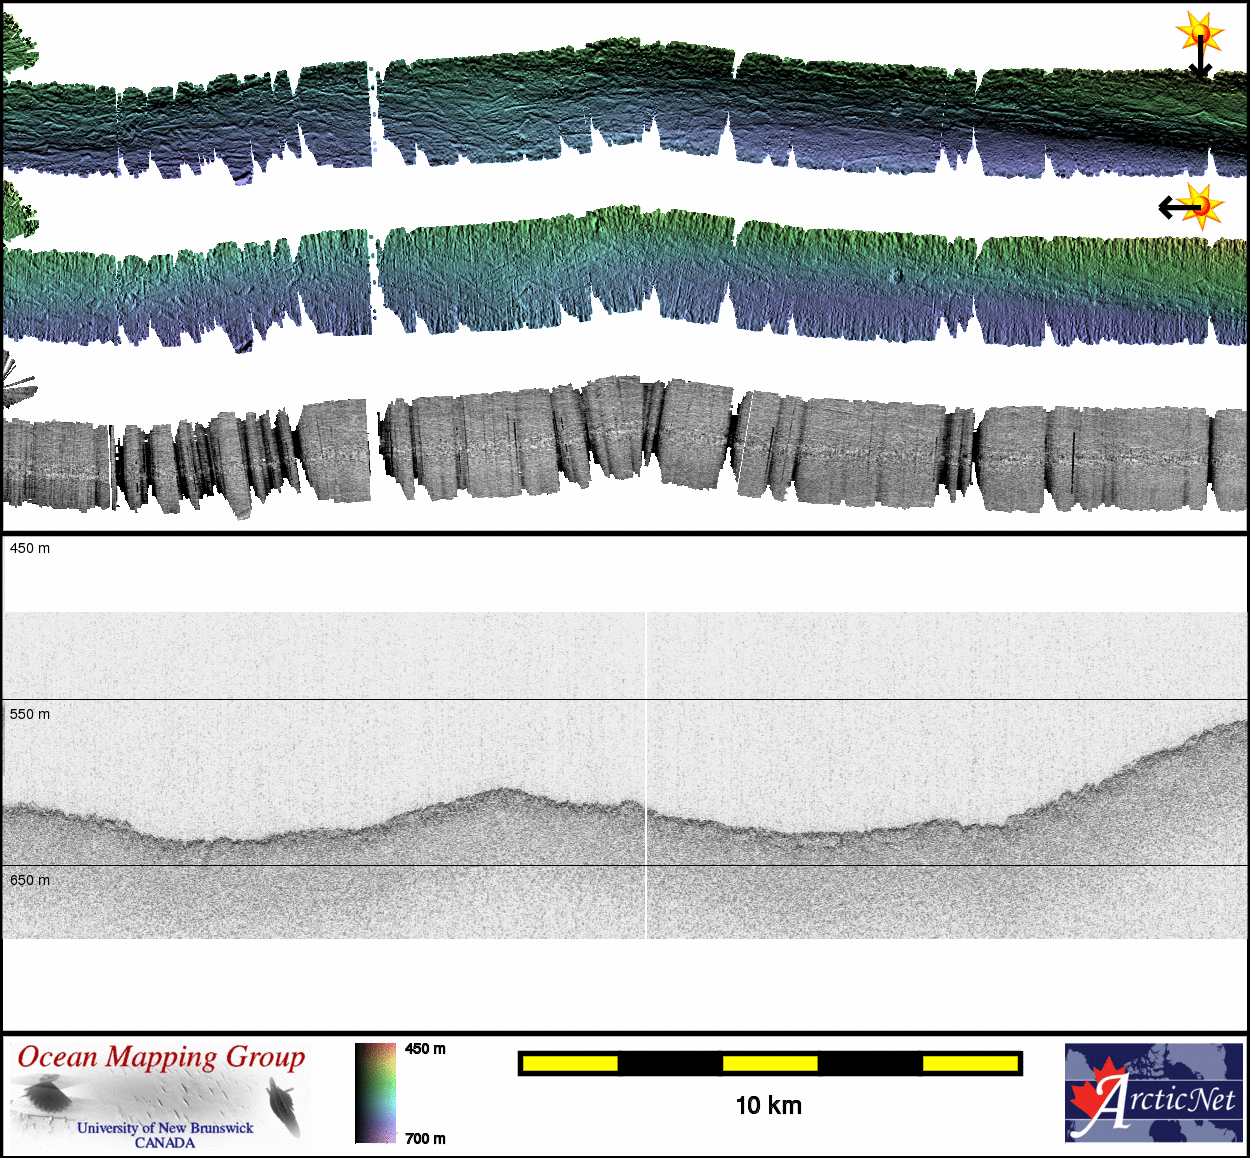Click the Ocean Mapping Group logo

161,1094
